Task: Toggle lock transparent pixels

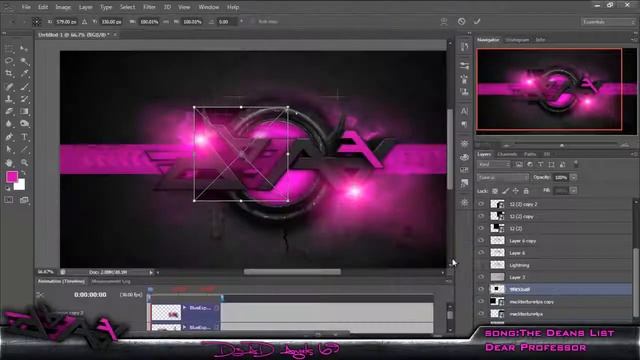Action: click(495, 191)
